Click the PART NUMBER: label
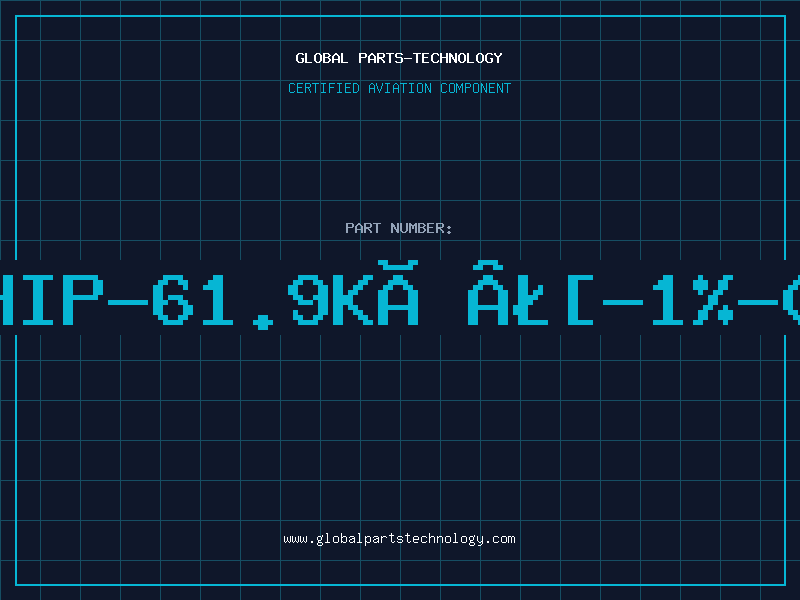The height and width of the screenshot is (600, 800). (x=399, y=228)
